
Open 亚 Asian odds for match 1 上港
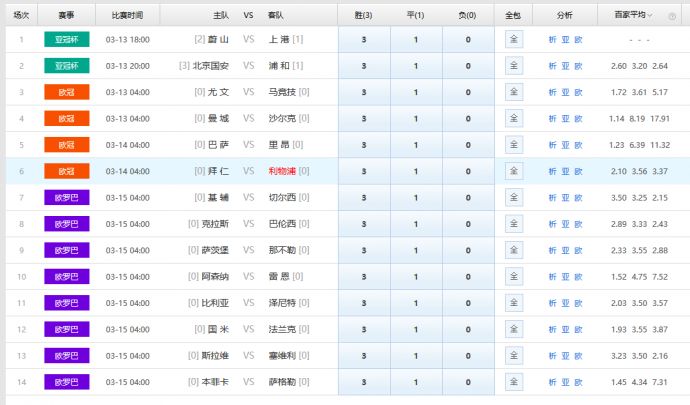point(565,40)
